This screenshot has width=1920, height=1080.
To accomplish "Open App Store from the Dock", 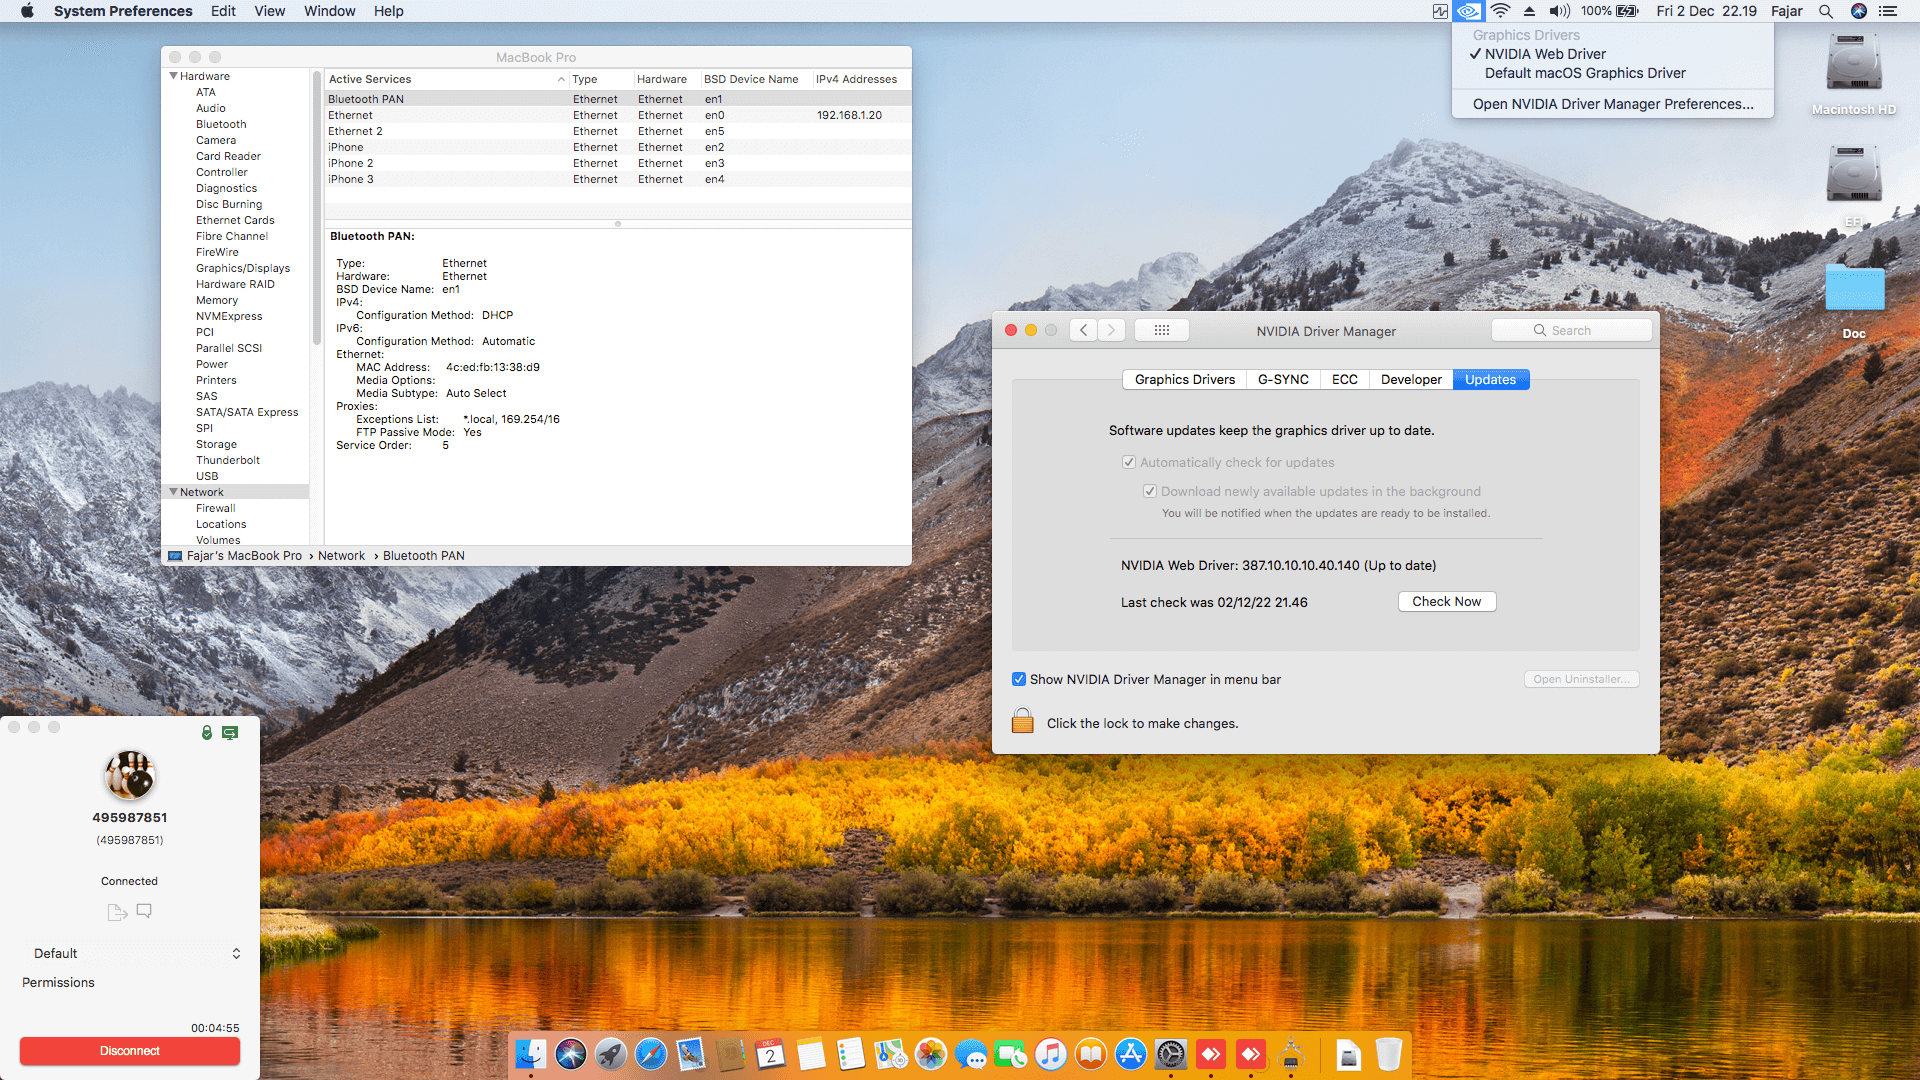I will pyautogui.click(x=1131, y=1054).
